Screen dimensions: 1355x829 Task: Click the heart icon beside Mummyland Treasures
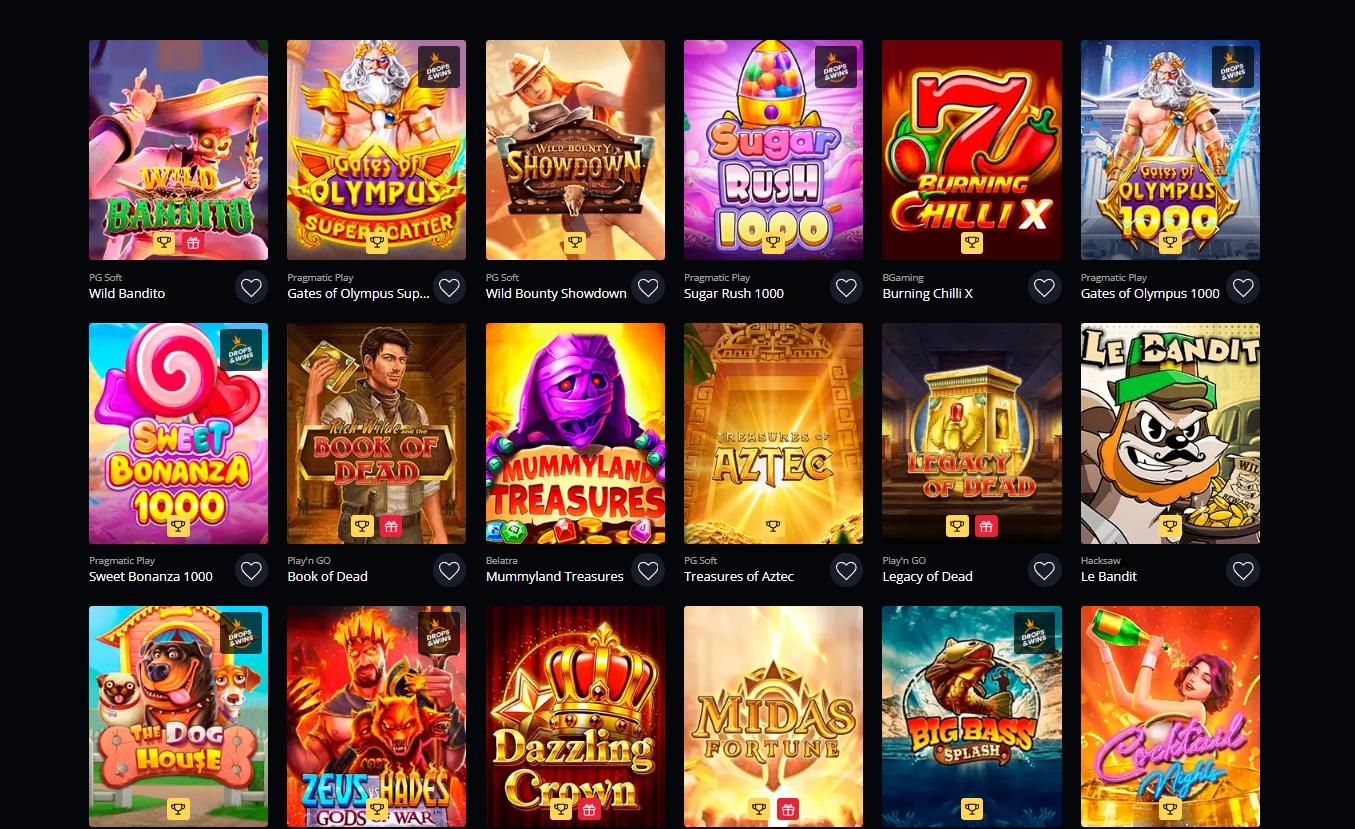(648, 571)
